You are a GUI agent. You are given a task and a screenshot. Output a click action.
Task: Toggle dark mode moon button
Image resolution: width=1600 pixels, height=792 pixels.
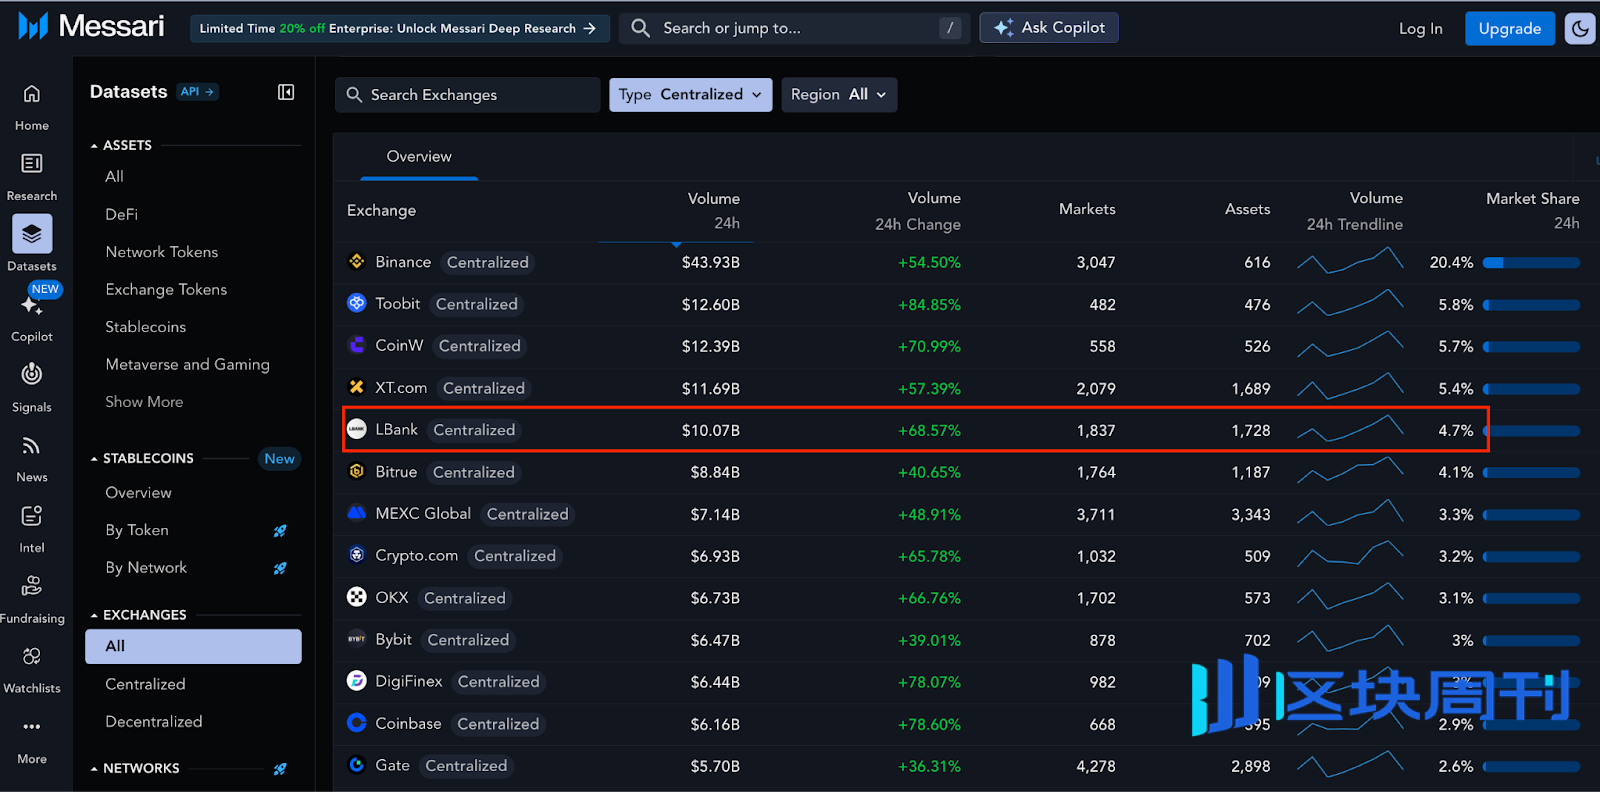tap(1580, 29)
